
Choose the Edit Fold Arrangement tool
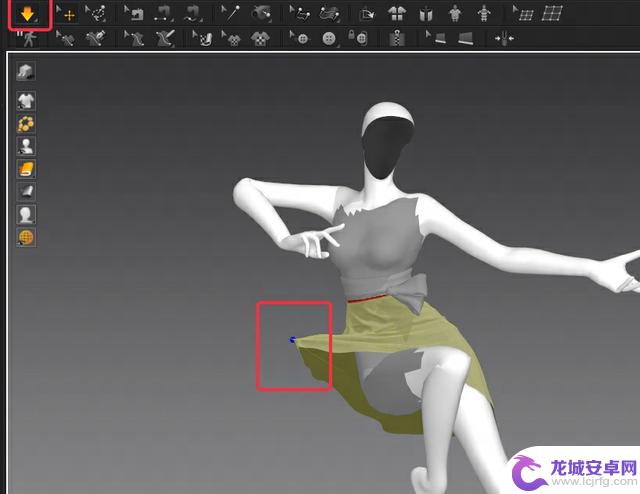299,14
